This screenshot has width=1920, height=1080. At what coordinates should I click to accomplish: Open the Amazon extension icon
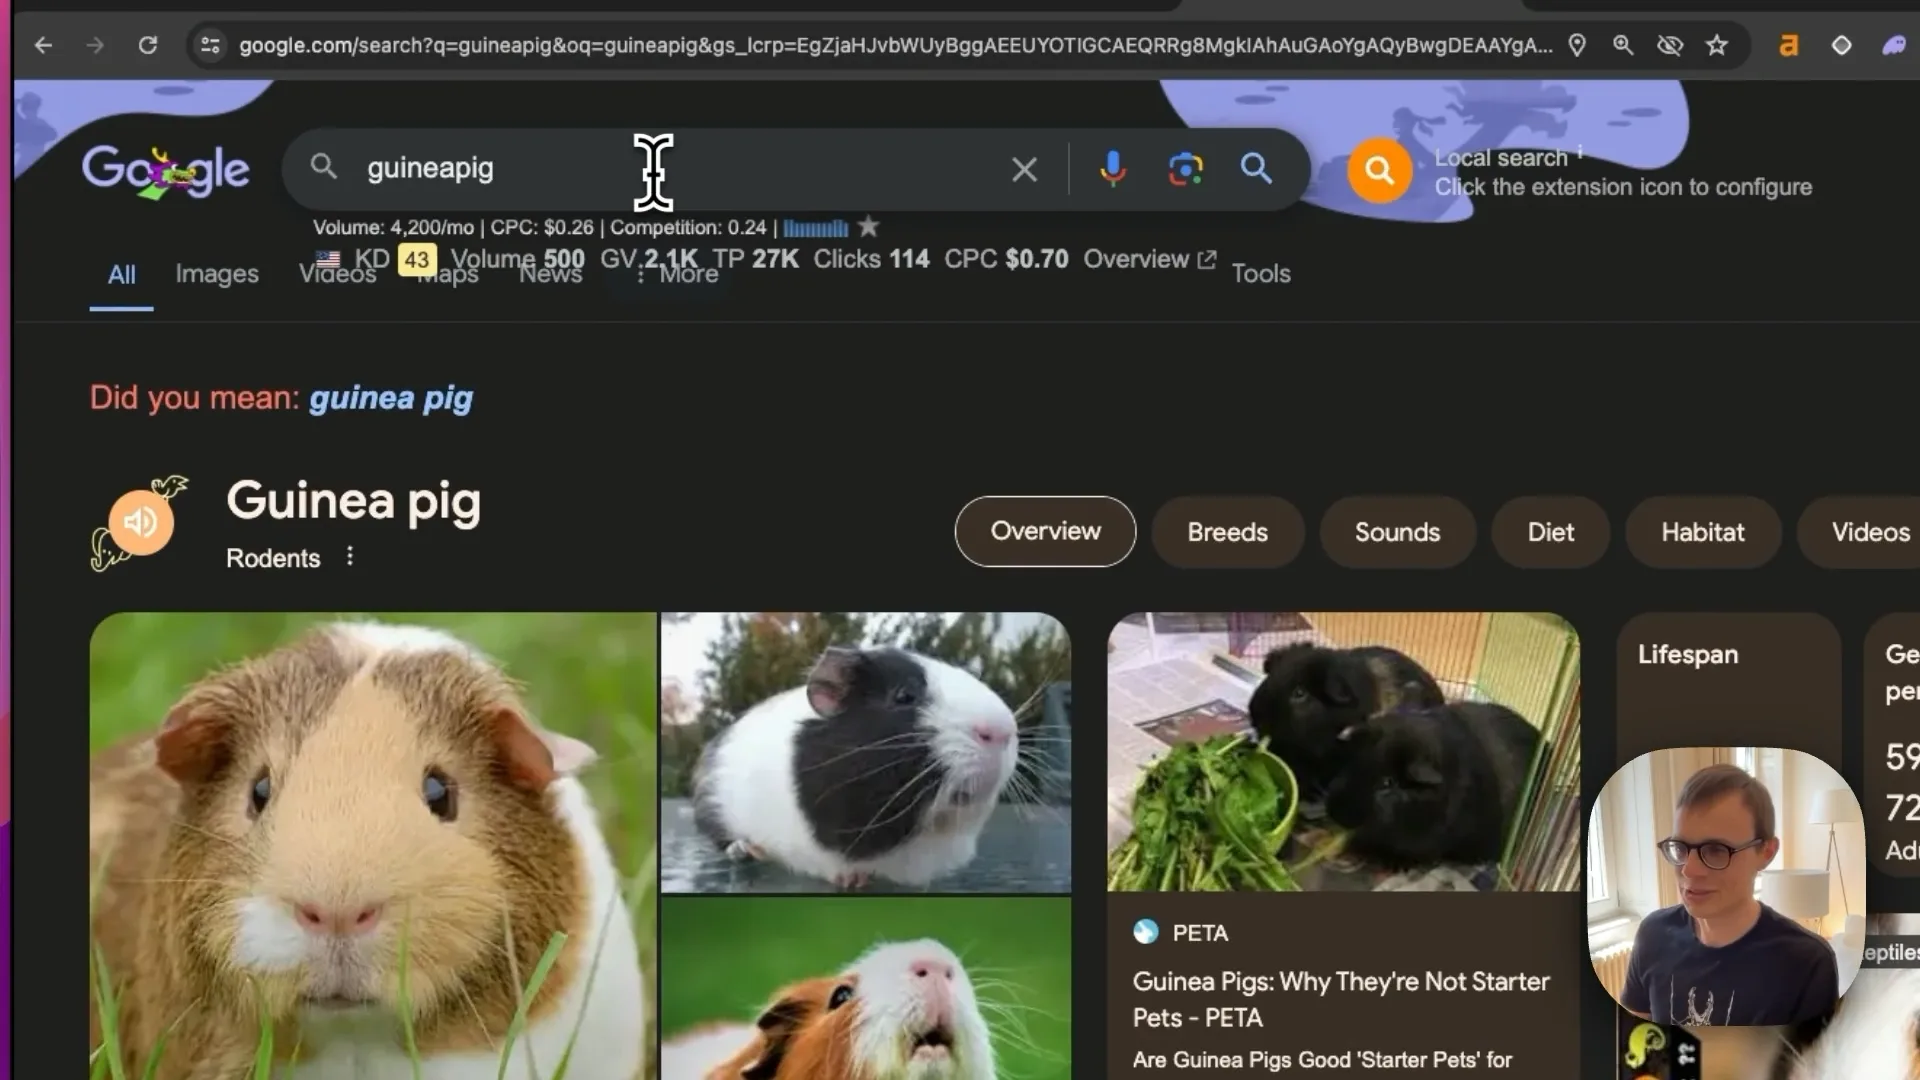[1788, 45]
